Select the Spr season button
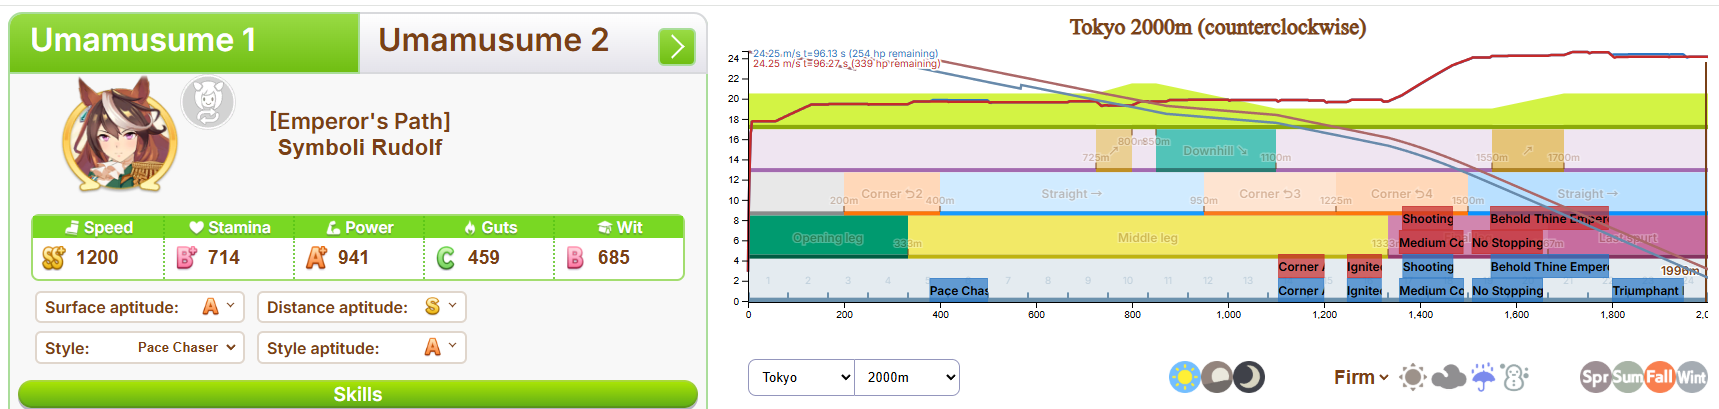This screenshot has width=1719, height=409. click(1595, 377)
